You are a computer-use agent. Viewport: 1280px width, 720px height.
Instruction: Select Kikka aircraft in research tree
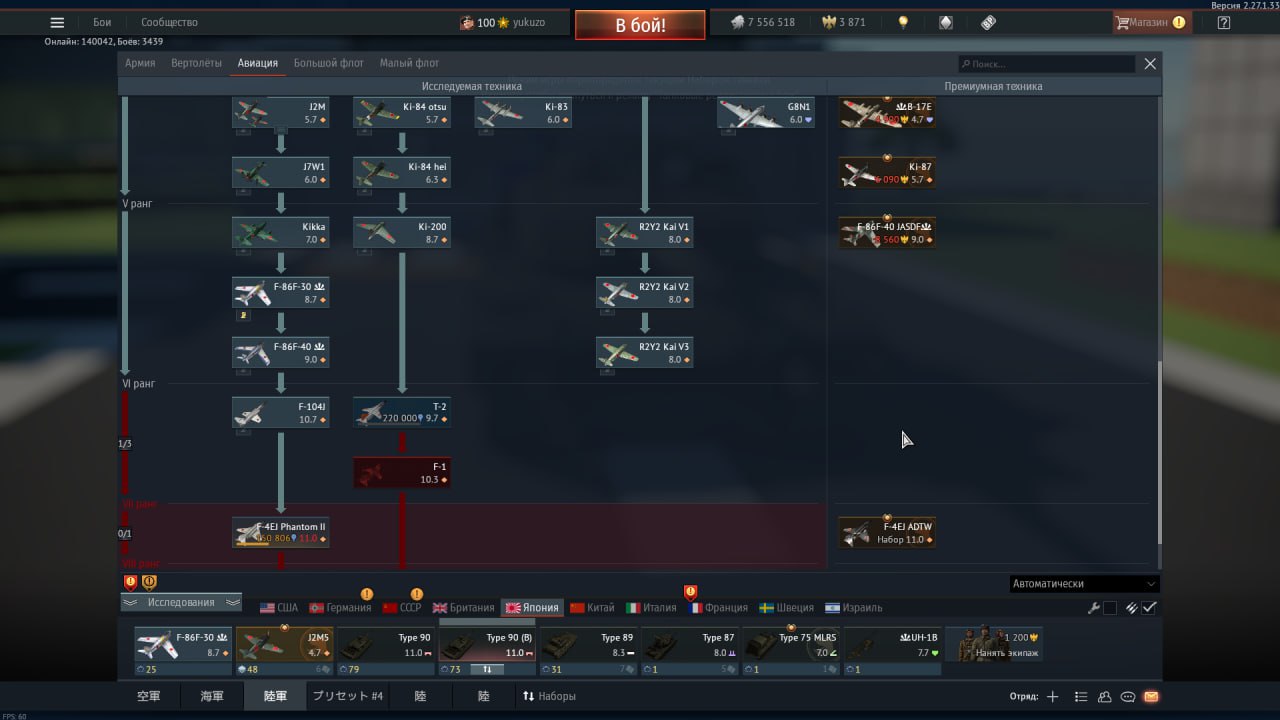(x=281, y=233)
